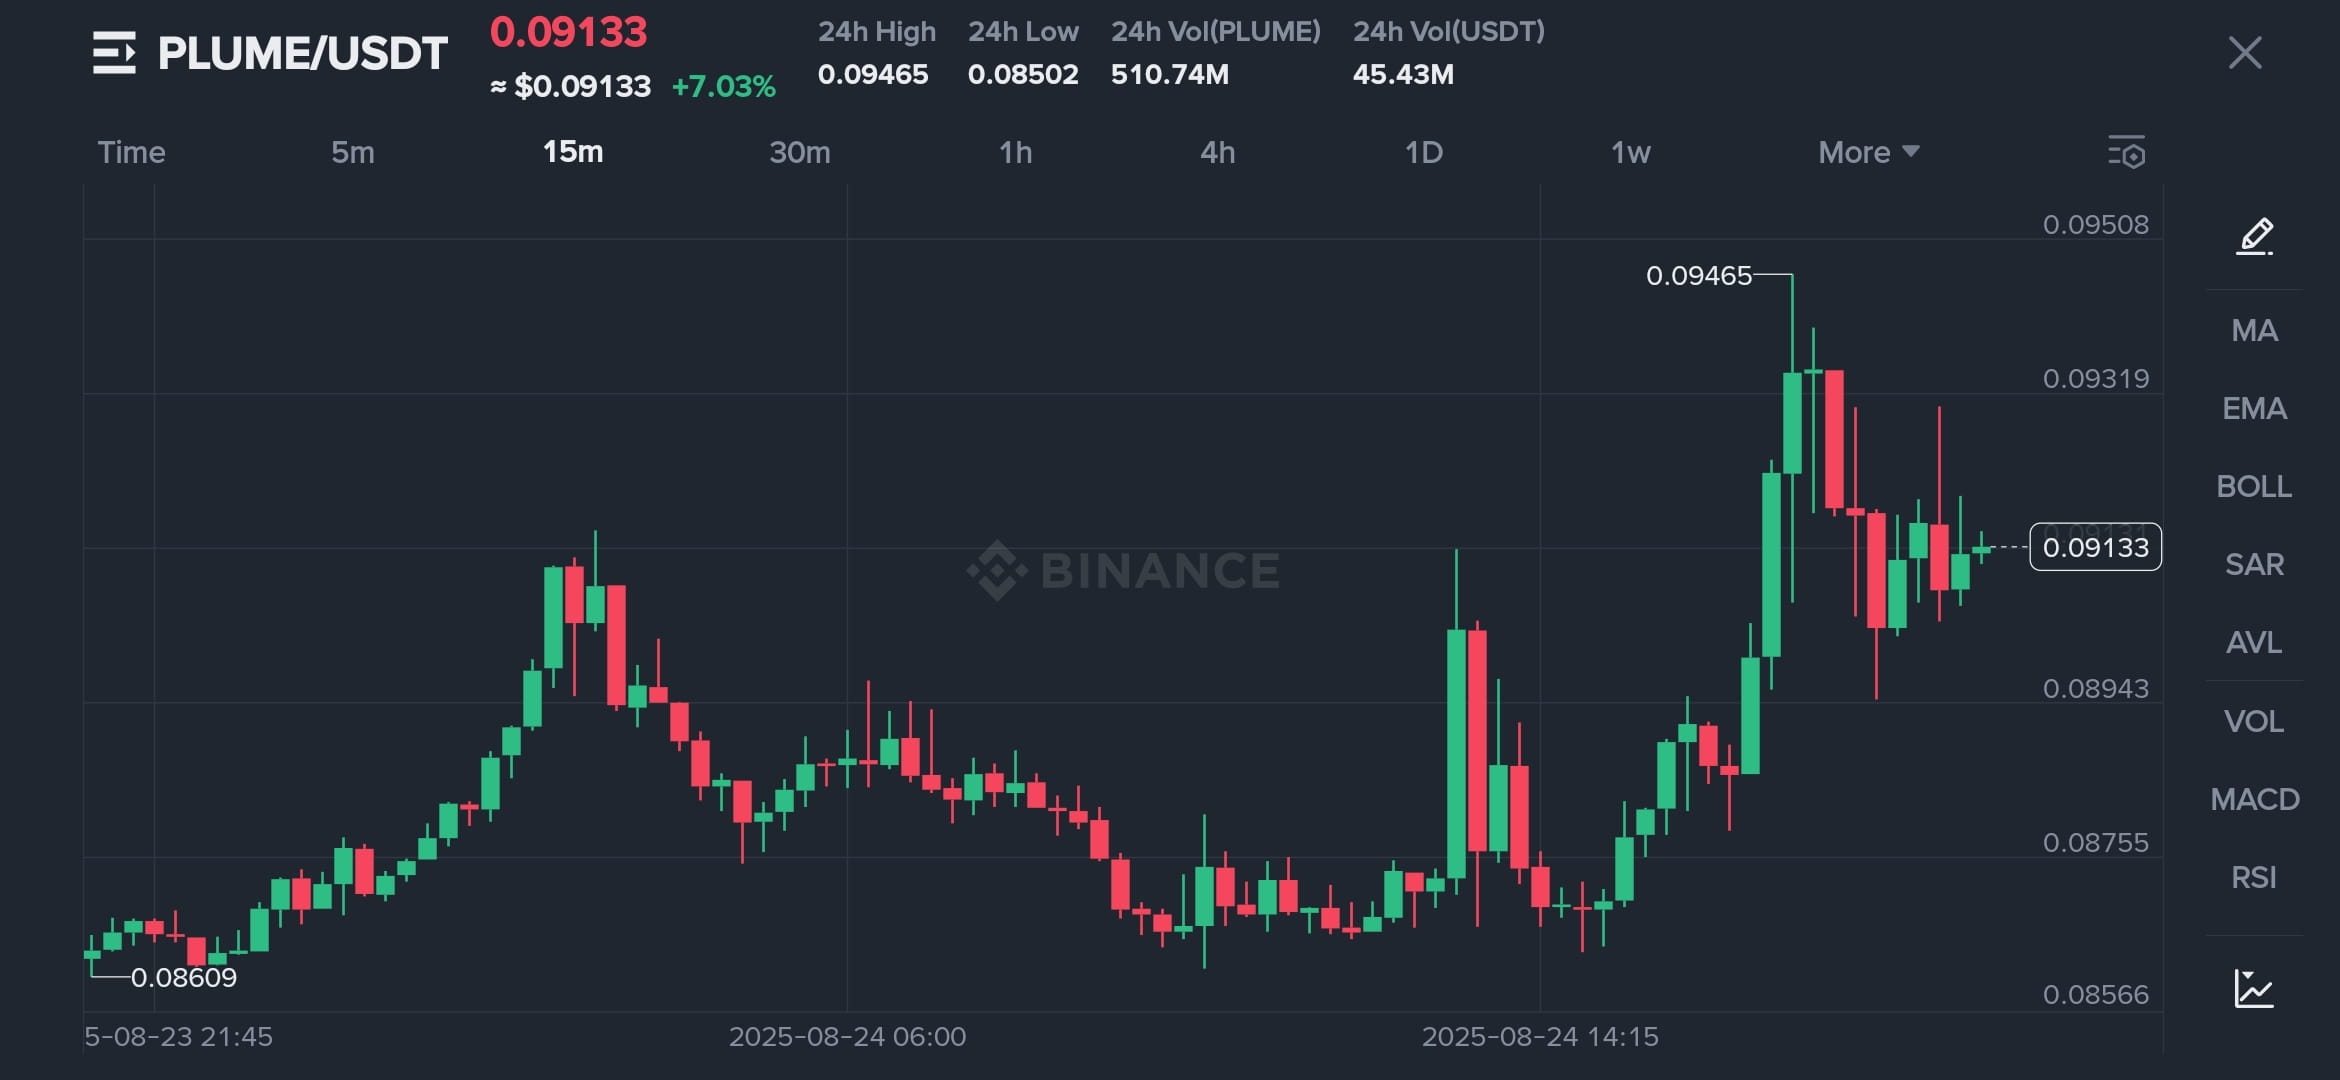Click the 0.08943 price axis label

[2096, 688]
